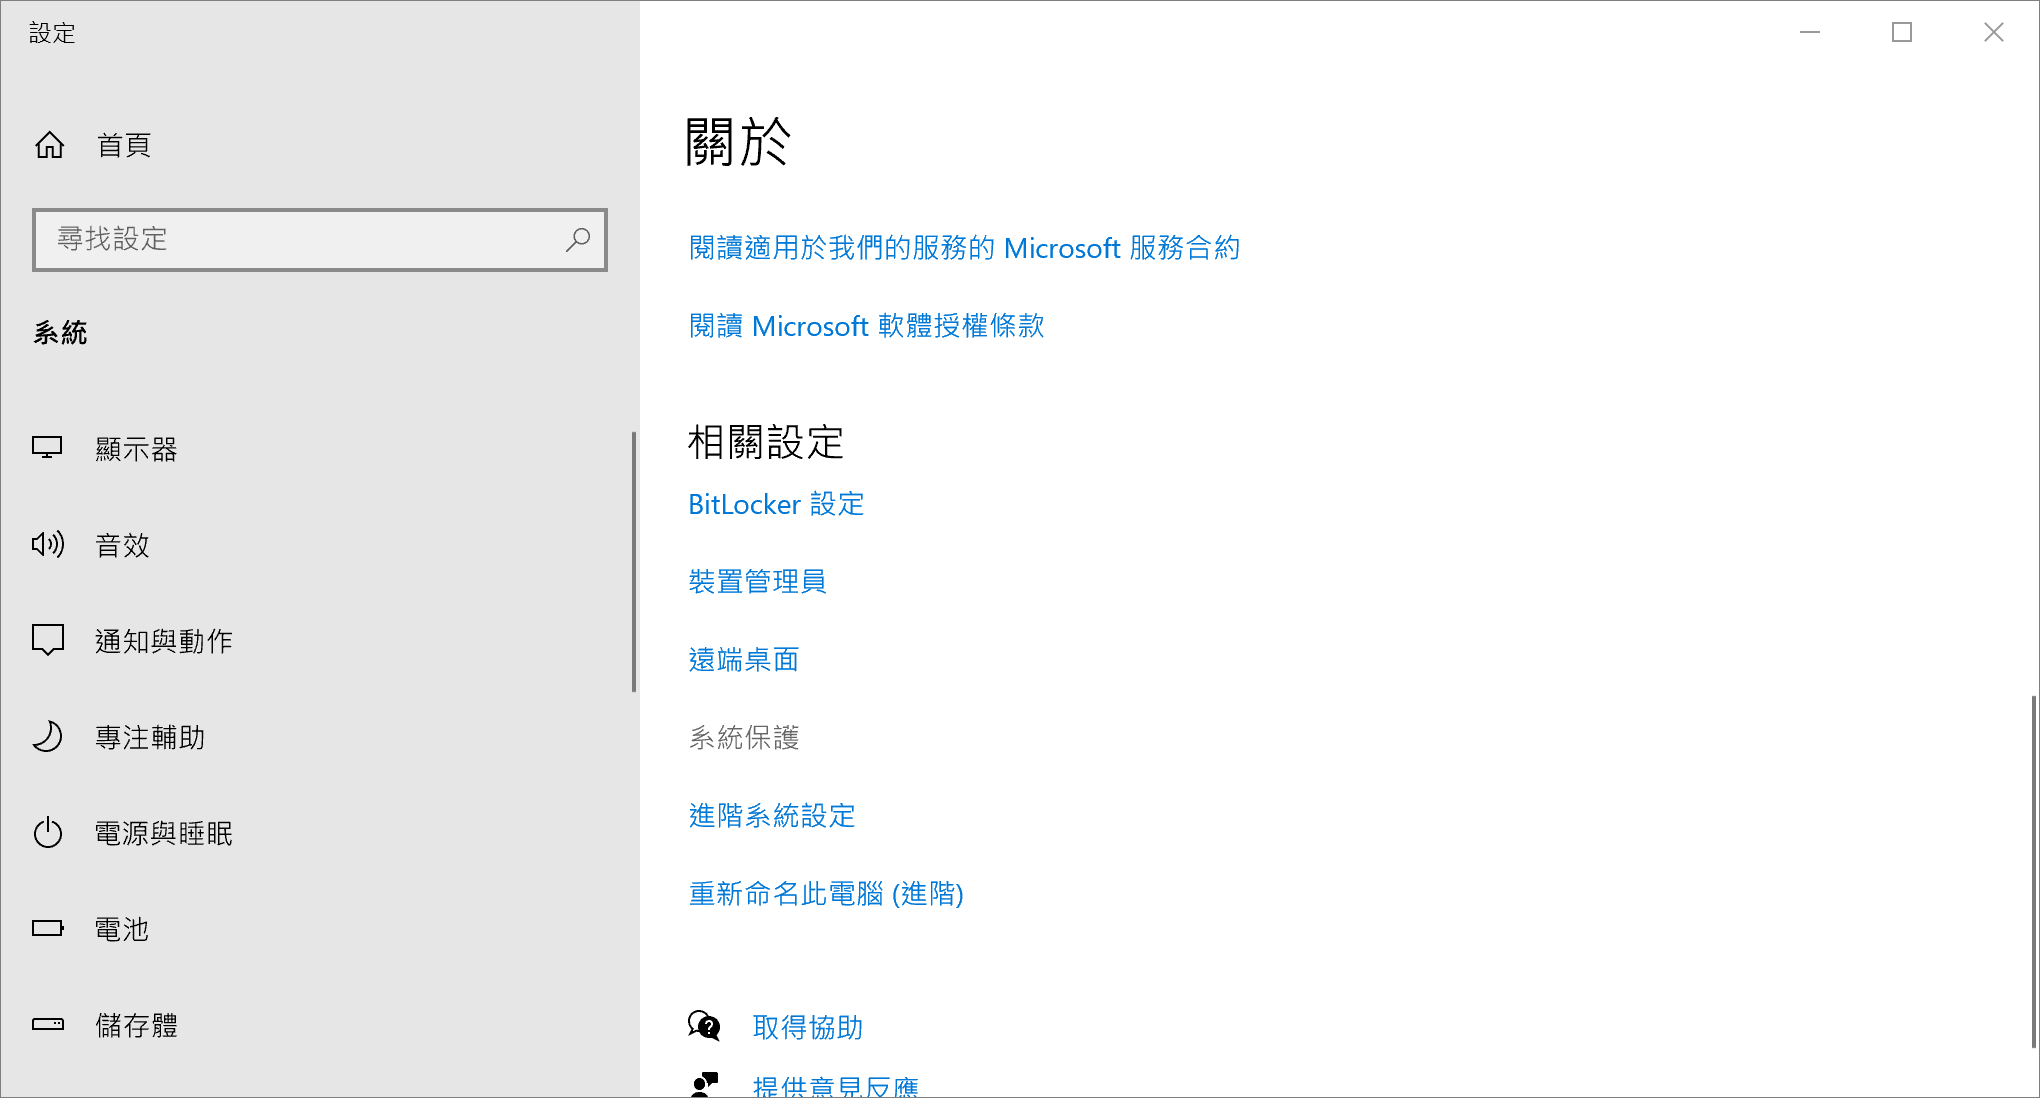Viewport: 2040px width, 1098px height.
Task: Click into 尋找設定 search field
Action: (320, 239)
